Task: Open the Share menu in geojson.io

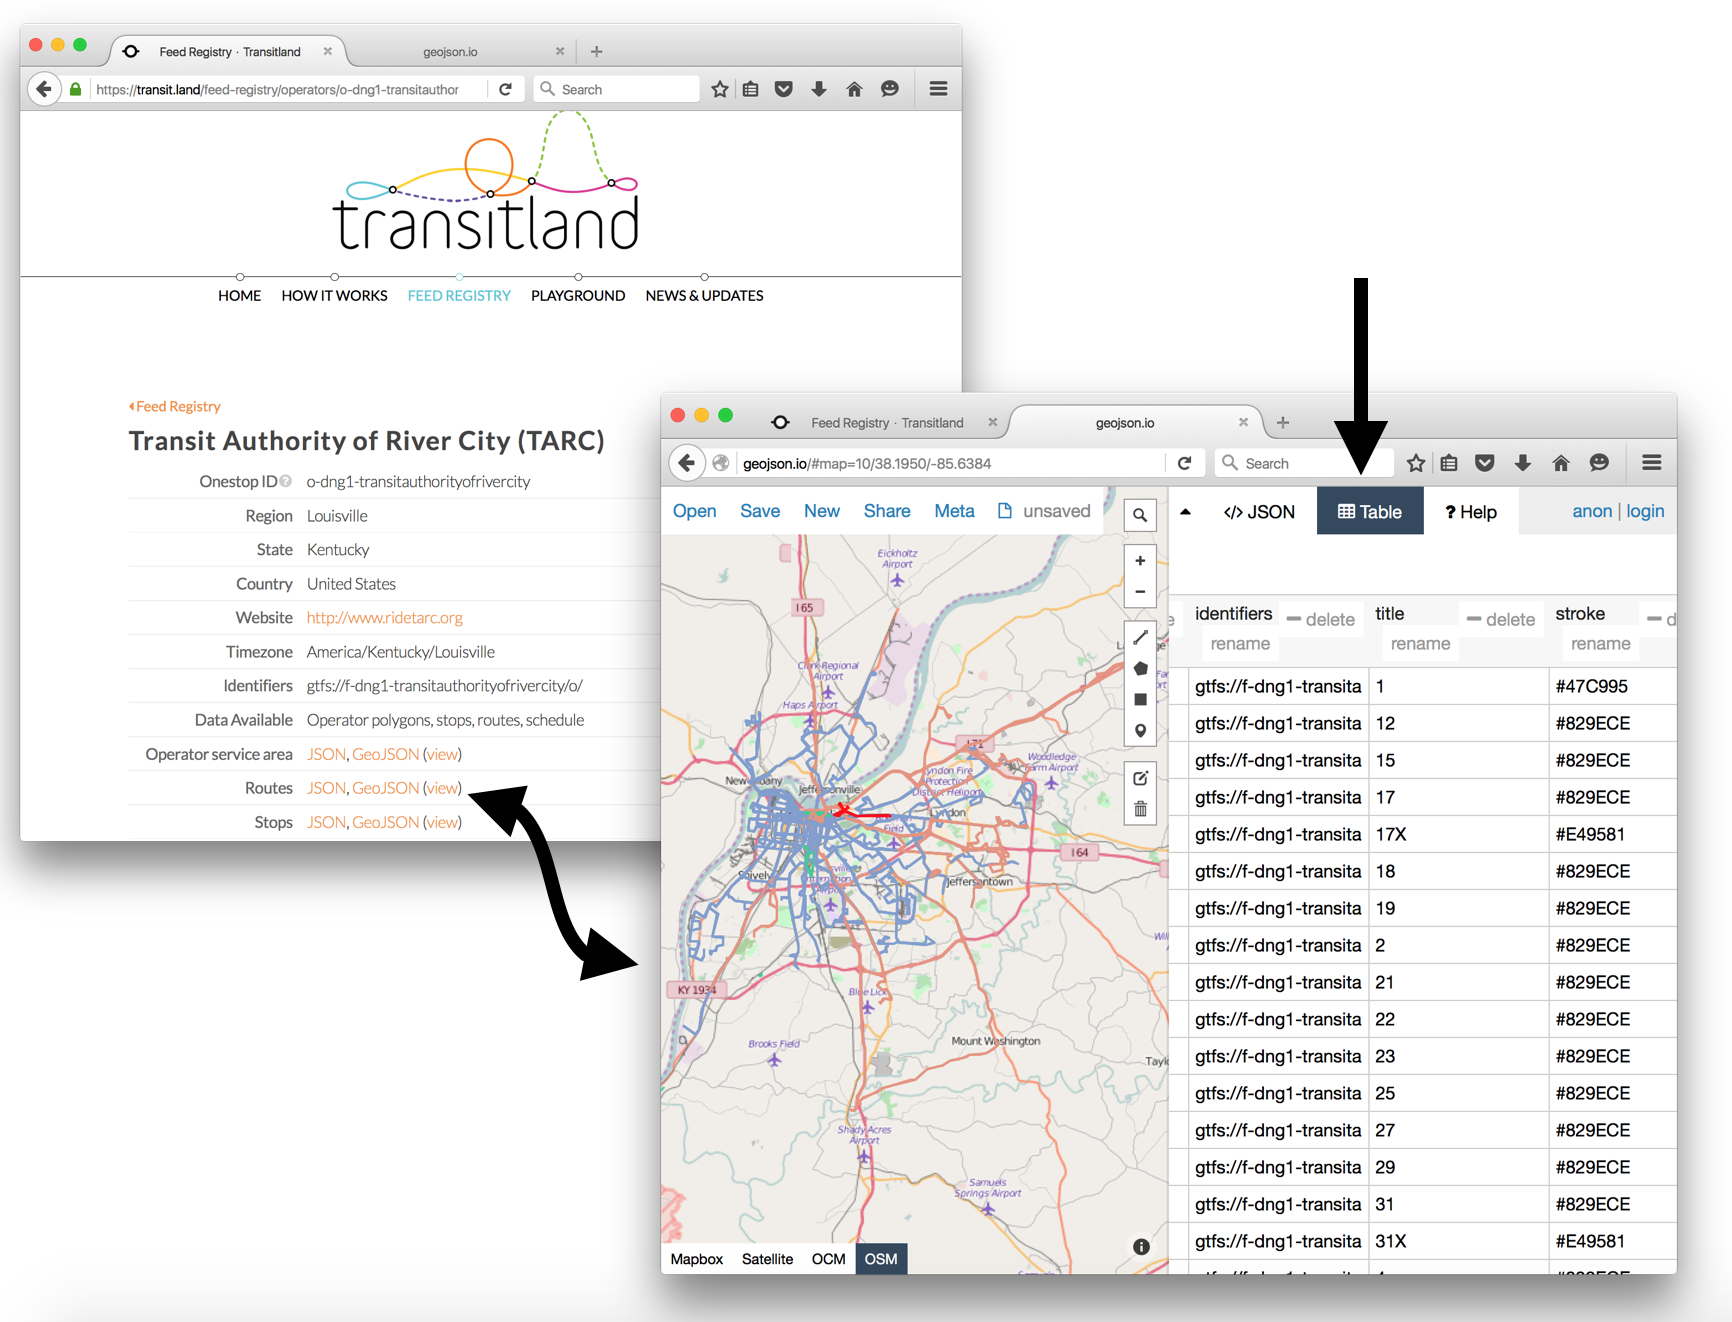Action: [x=887, y=511]
